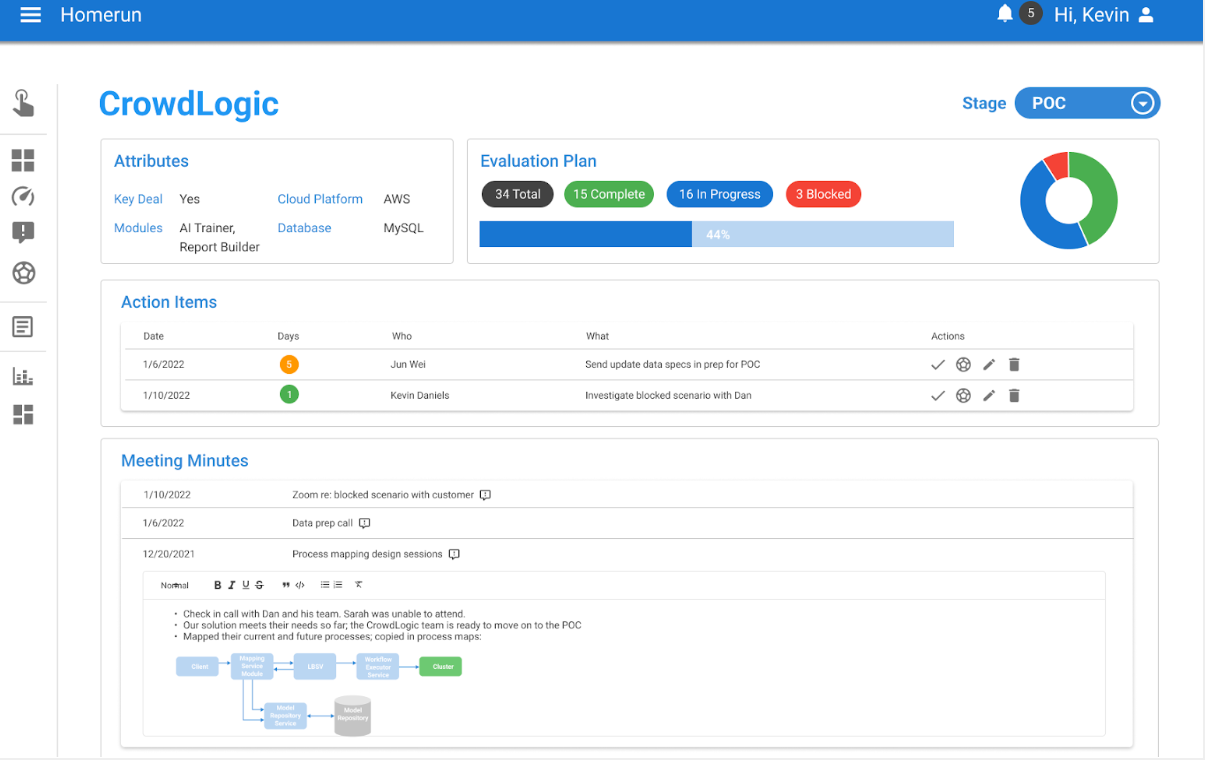Click the Evaluation Plan heading
The image size is (1206, 760).
[x=538, y=161]
